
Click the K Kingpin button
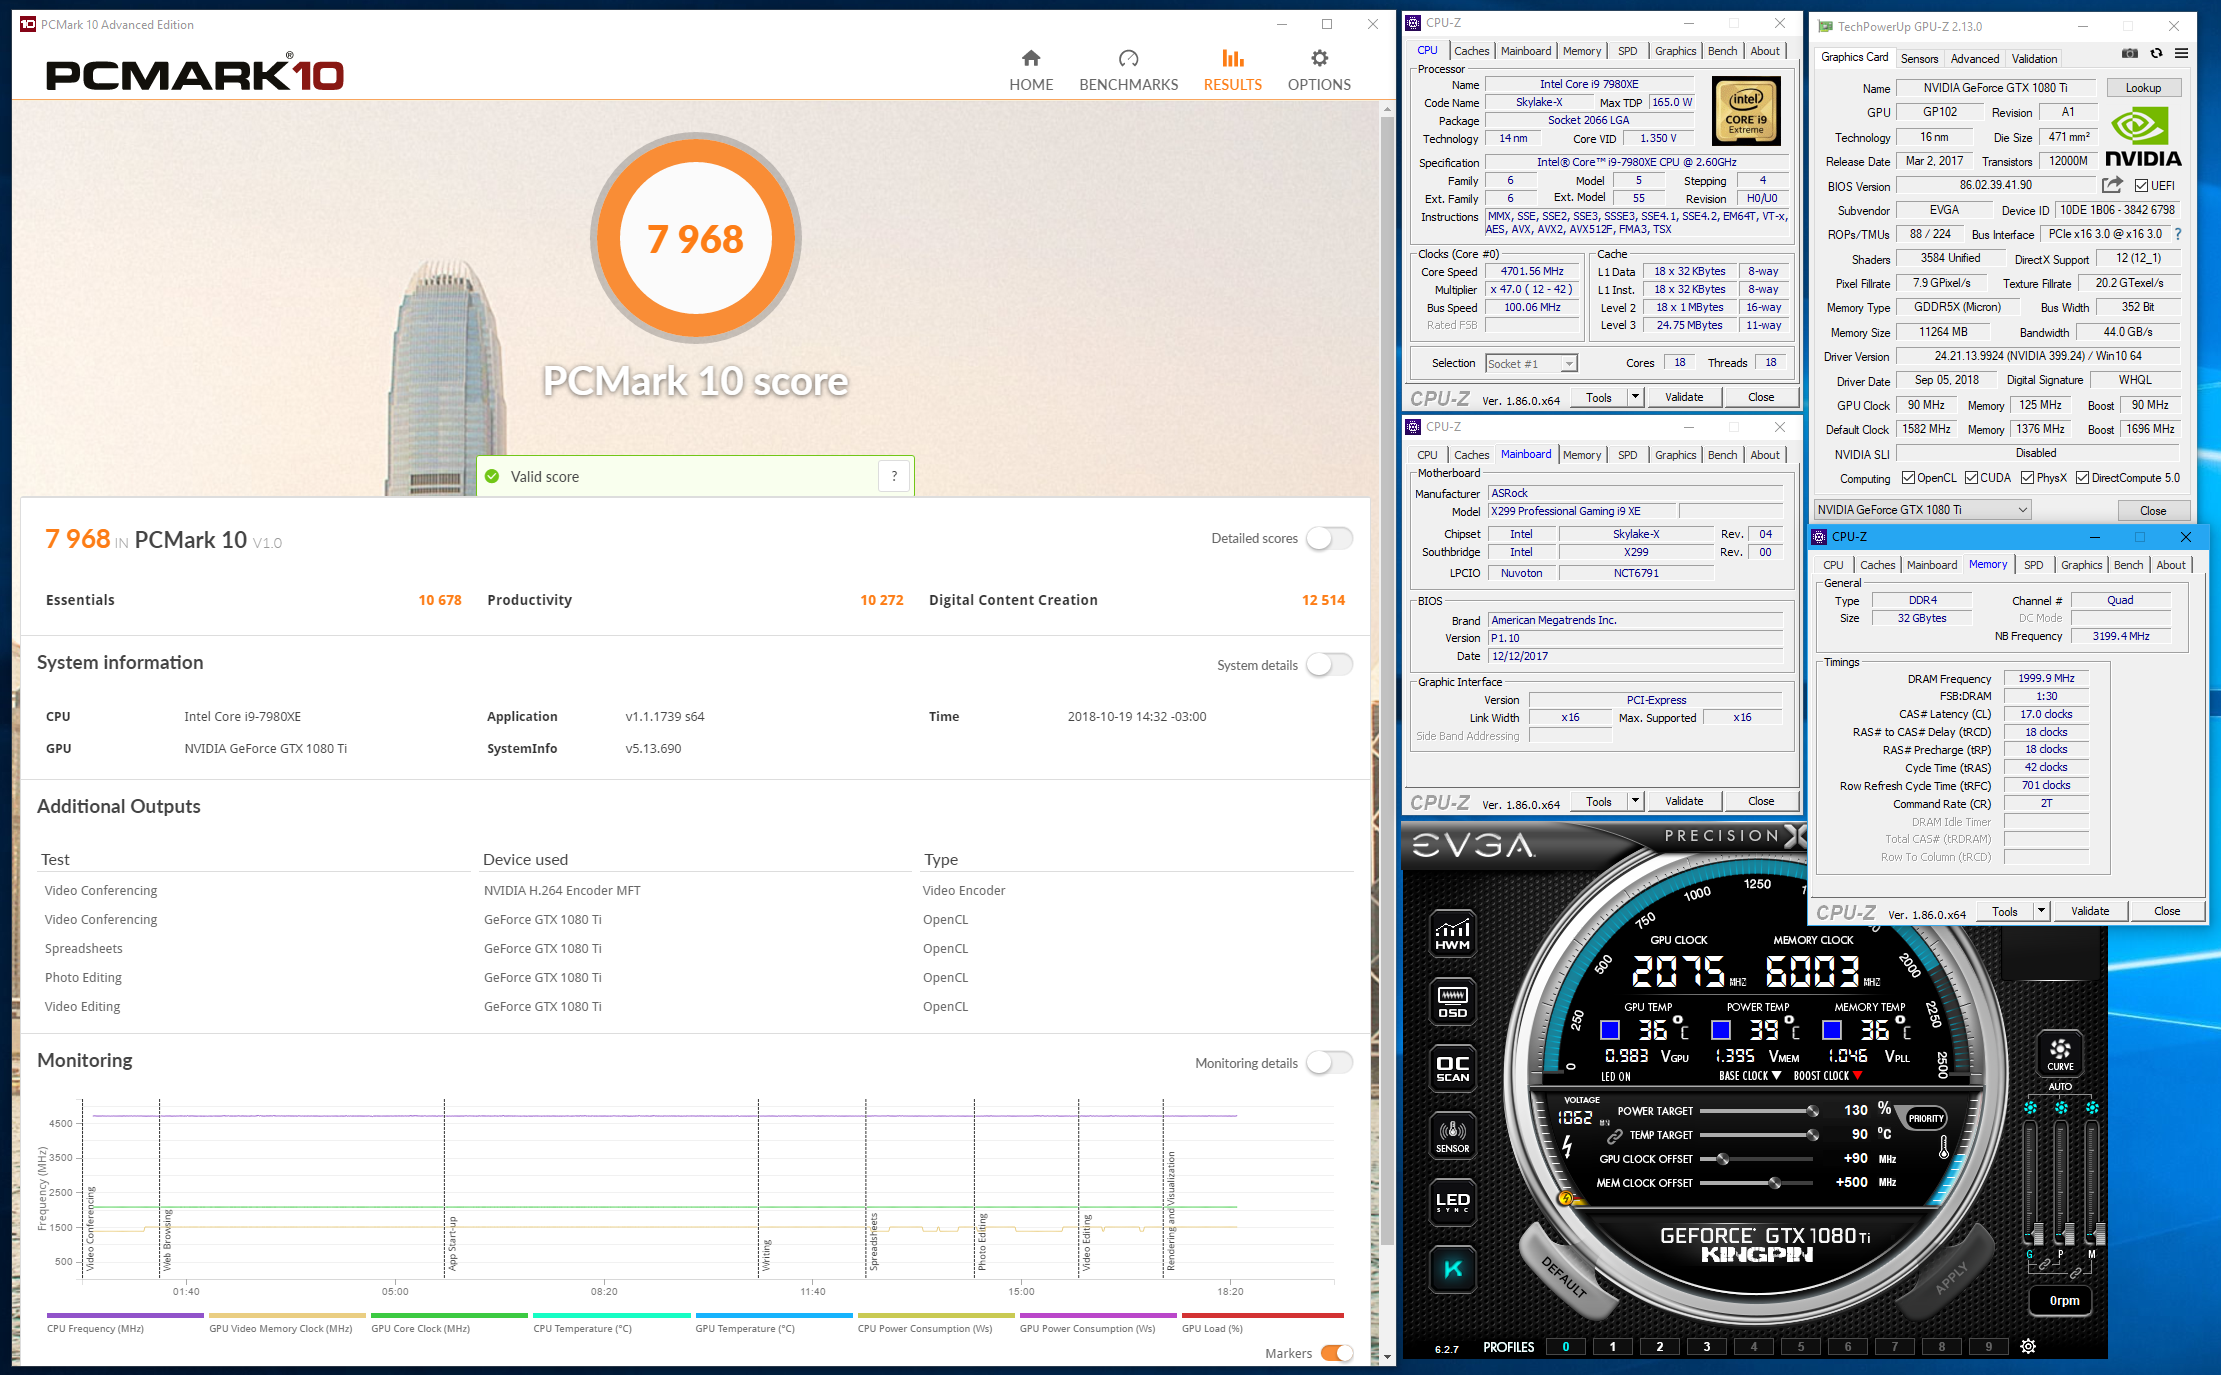[x=1452, y=1269]
